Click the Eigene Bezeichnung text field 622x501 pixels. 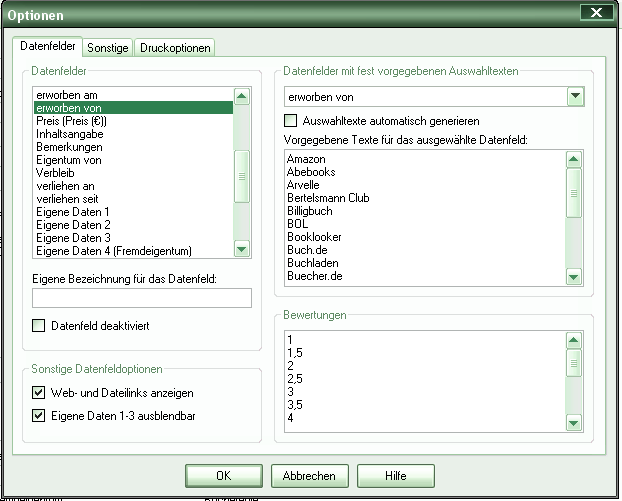141,298
